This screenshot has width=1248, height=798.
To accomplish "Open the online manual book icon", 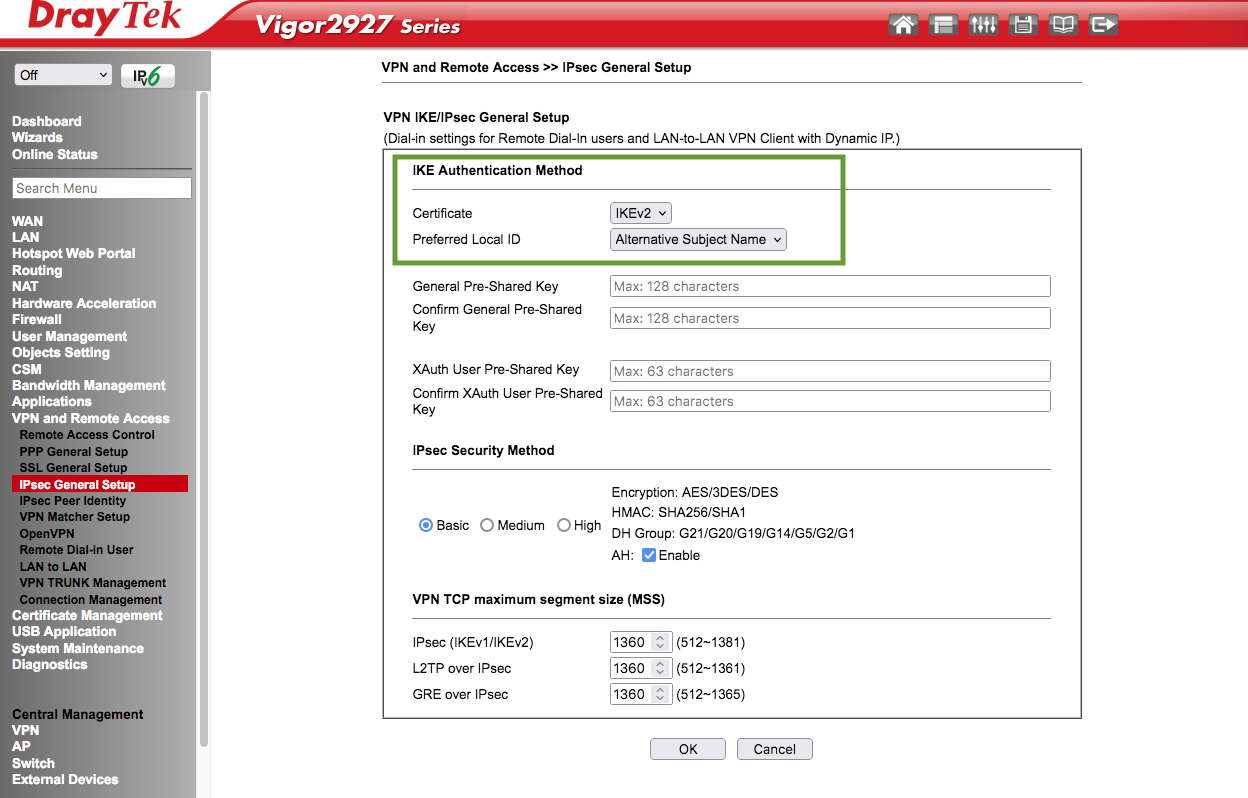I will click(x=1063, y=24).
